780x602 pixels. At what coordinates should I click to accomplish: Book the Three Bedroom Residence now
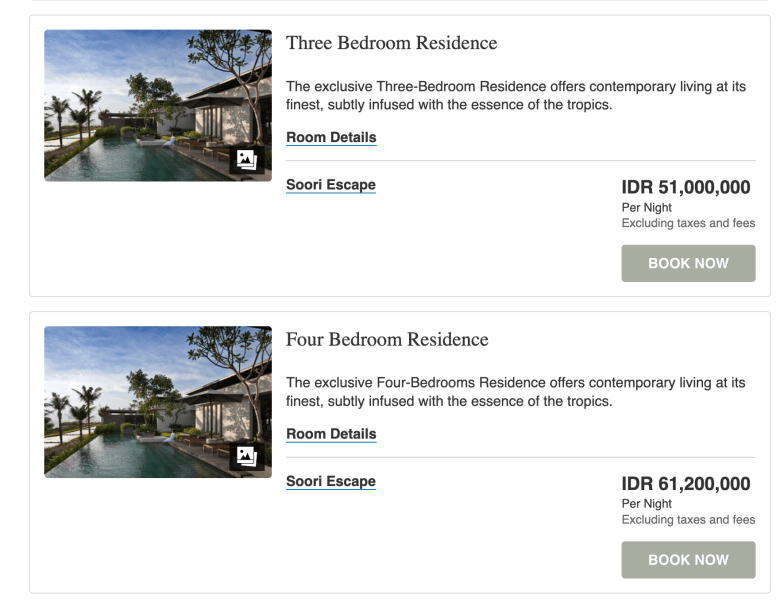coord(688,263)
